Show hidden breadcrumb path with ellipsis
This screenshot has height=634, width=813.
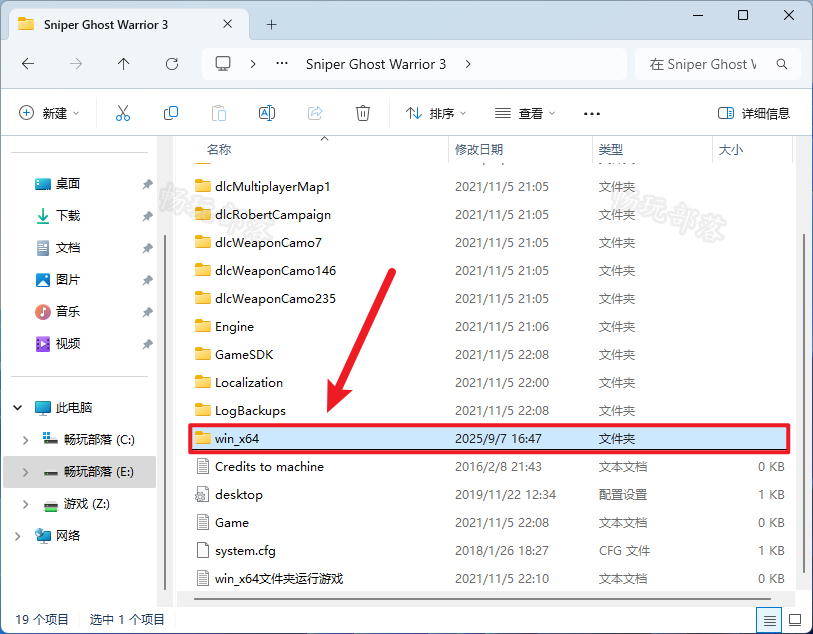[282, 64]
